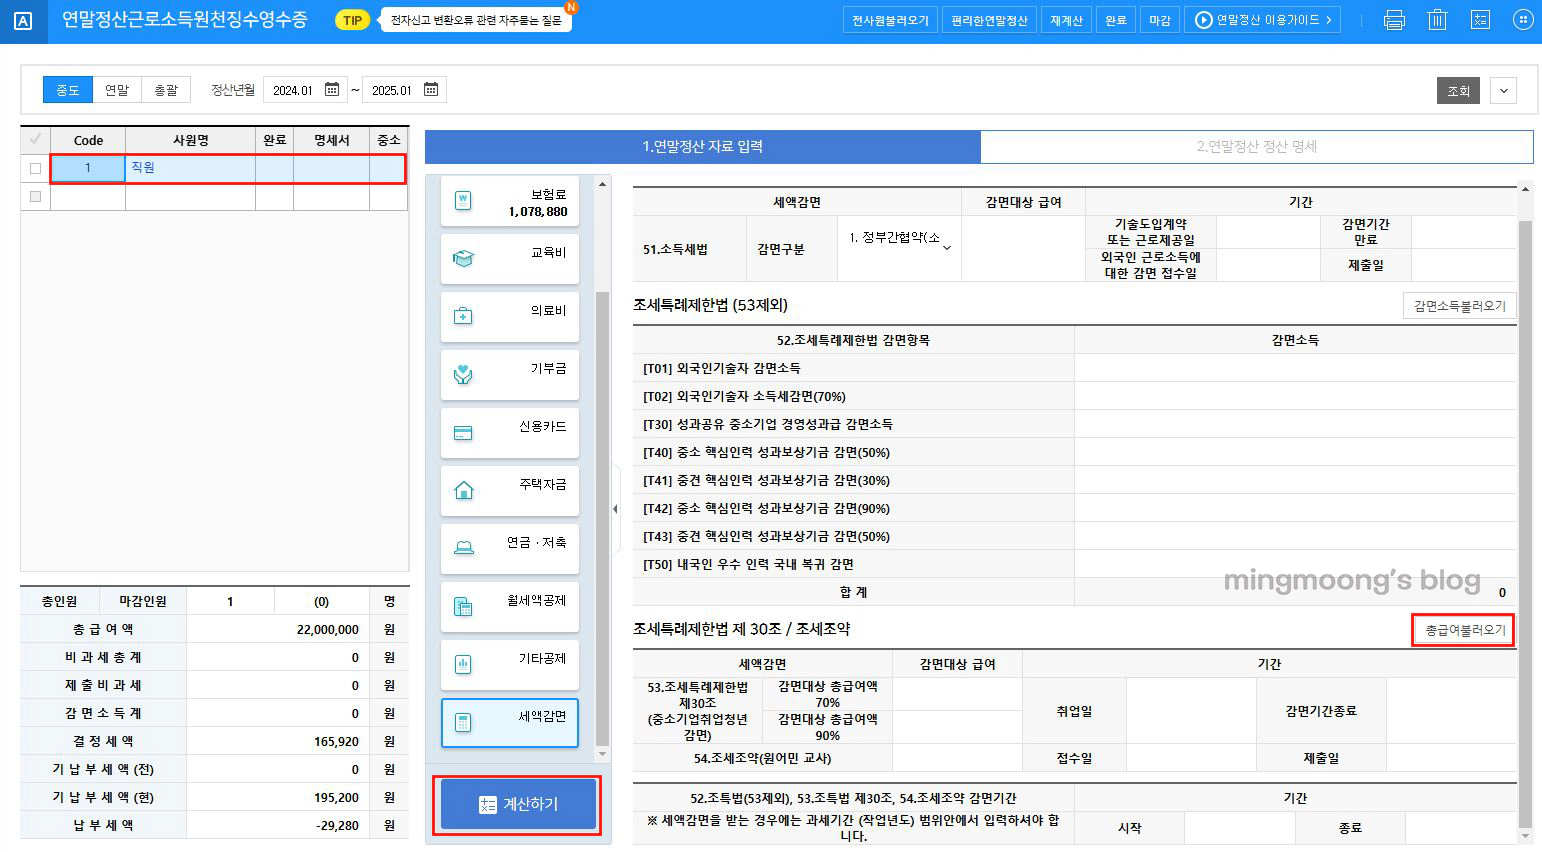
Task: Toggle the header select-all checkbox
Action: tap(35, 140)
